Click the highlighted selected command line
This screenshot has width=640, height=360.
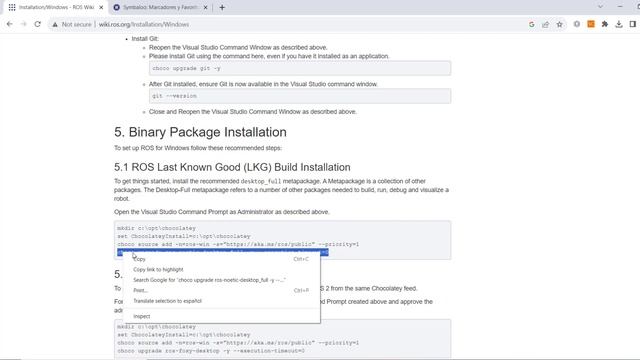[x=223, y=253]
